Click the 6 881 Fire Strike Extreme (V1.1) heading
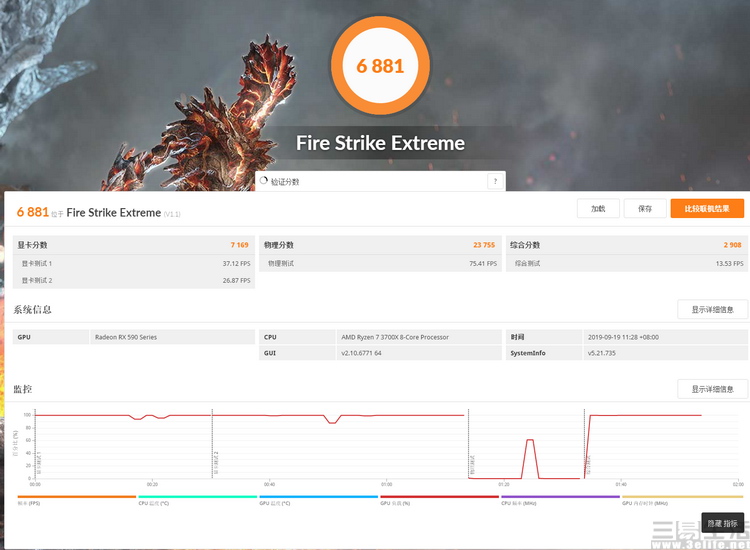Screen dimensions: 750x550 click(x=99, y=212)
